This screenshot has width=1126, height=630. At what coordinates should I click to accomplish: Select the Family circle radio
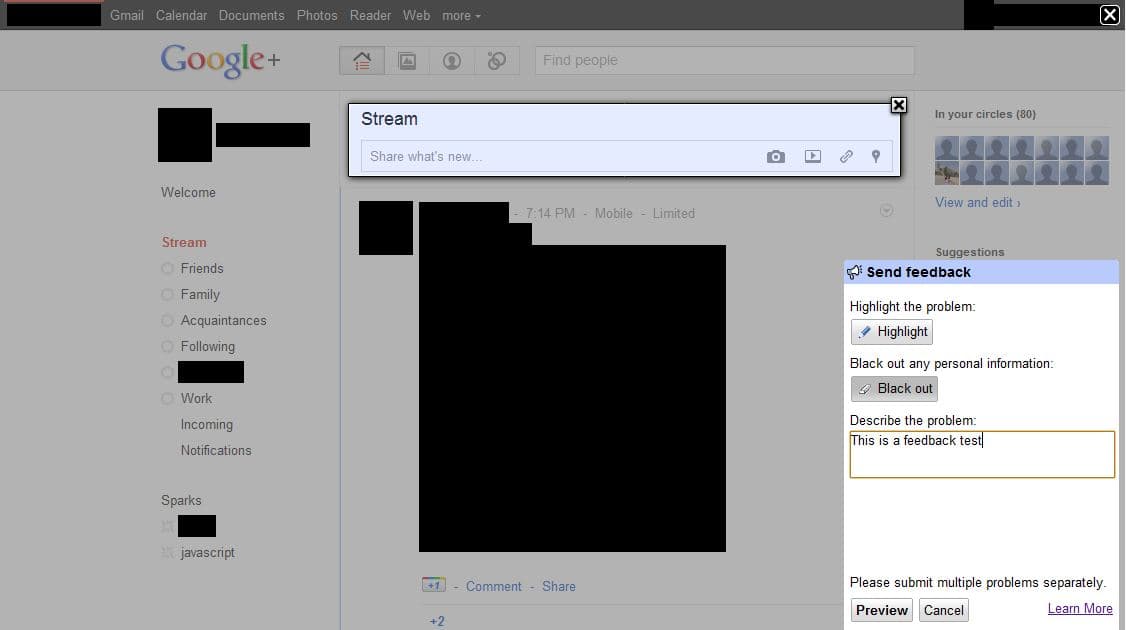point(167,295)
